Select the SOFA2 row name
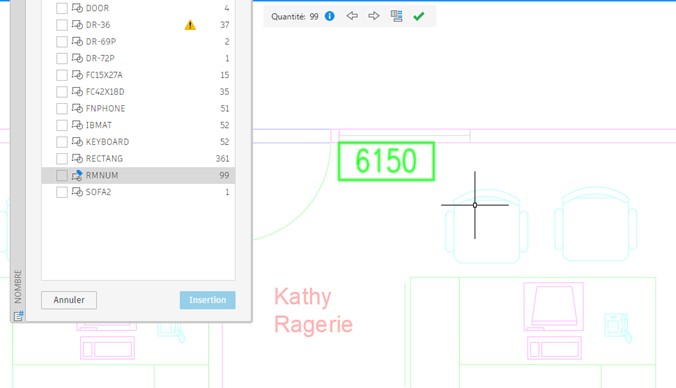Screen dimensions: 676x388 (98, 192)
